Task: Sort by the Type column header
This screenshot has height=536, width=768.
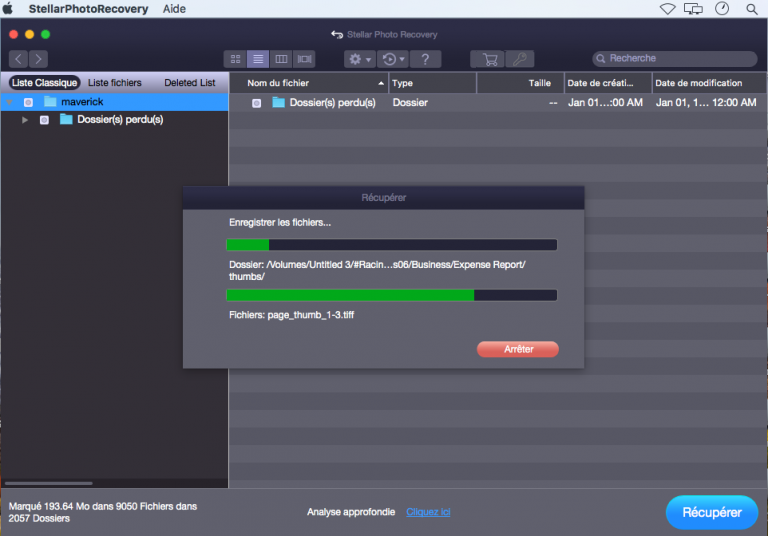Action: click(x=432, y=83)
